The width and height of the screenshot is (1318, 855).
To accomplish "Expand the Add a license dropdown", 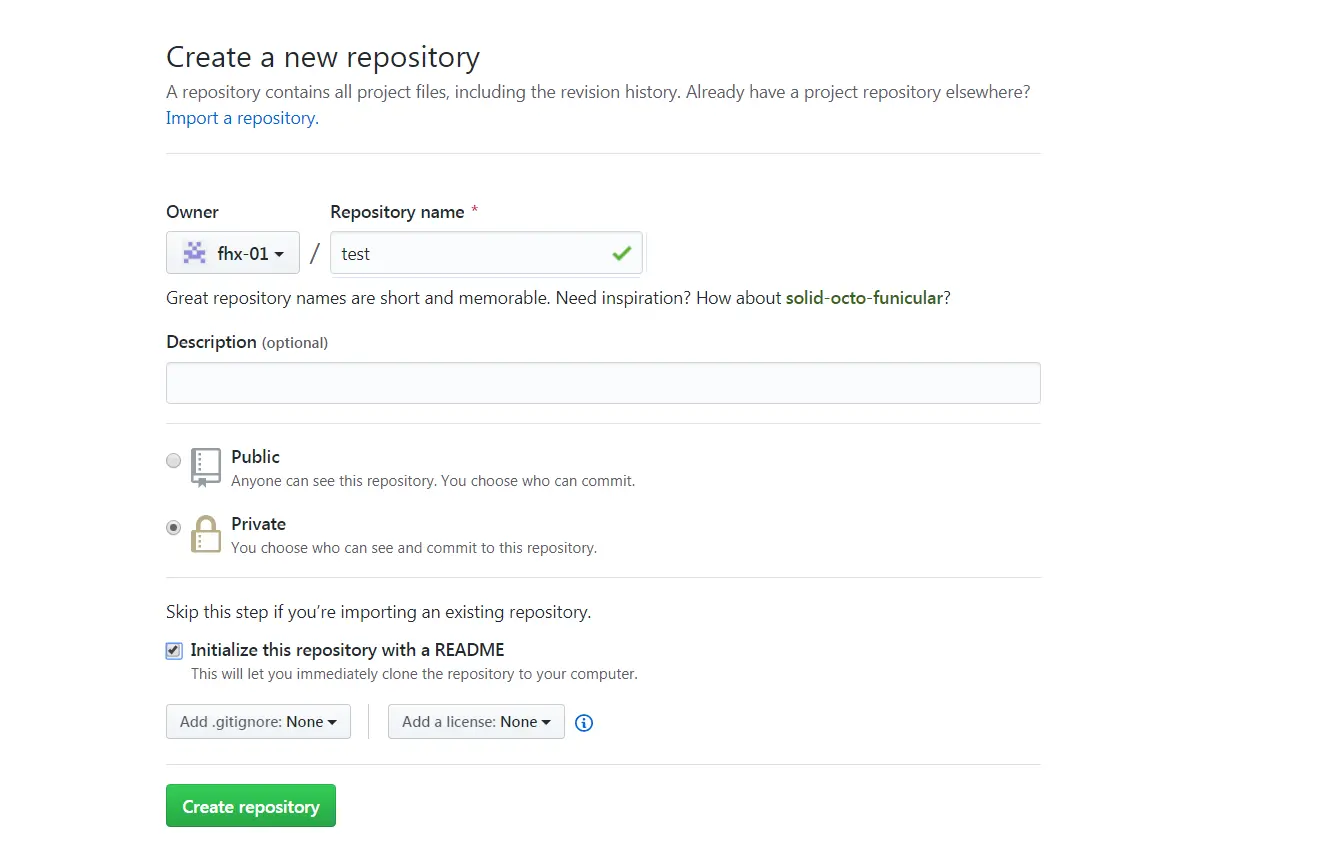I will pos(476,722).
